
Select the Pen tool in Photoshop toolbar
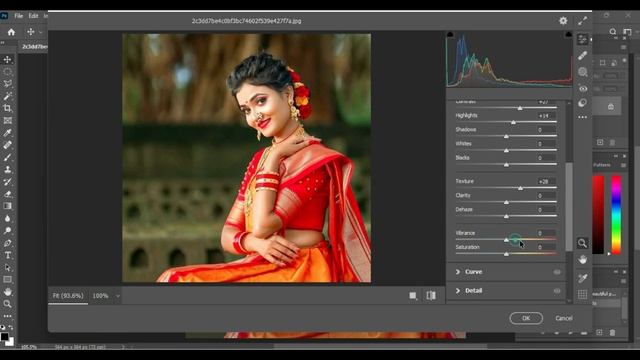(7, 243)
